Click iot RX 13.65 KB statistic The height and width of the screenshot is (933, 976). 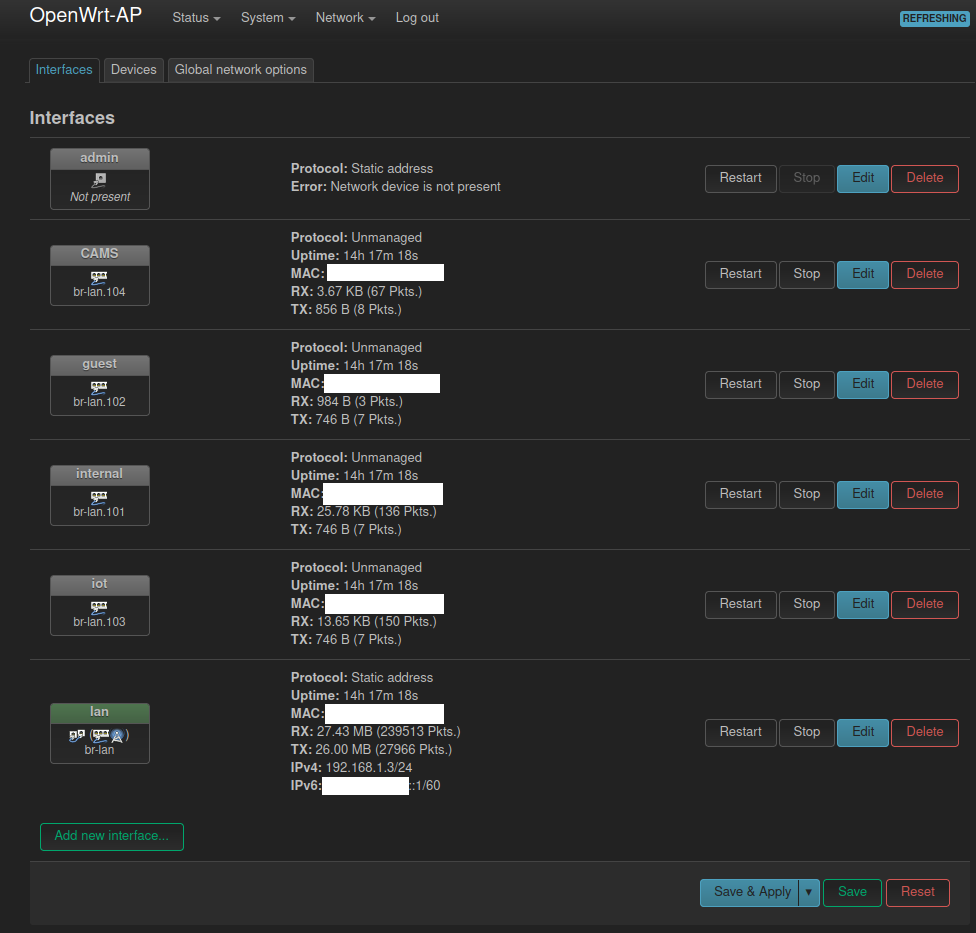(x=364, y=622)
